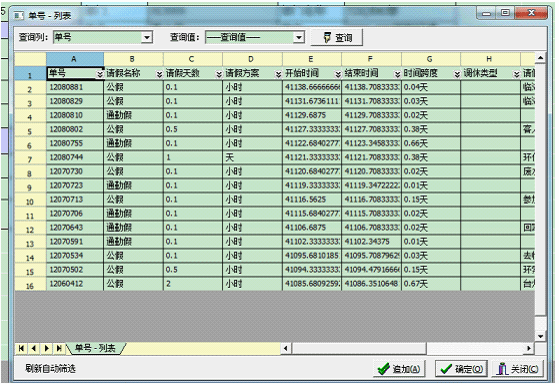Select row header 12

(30, 229)
